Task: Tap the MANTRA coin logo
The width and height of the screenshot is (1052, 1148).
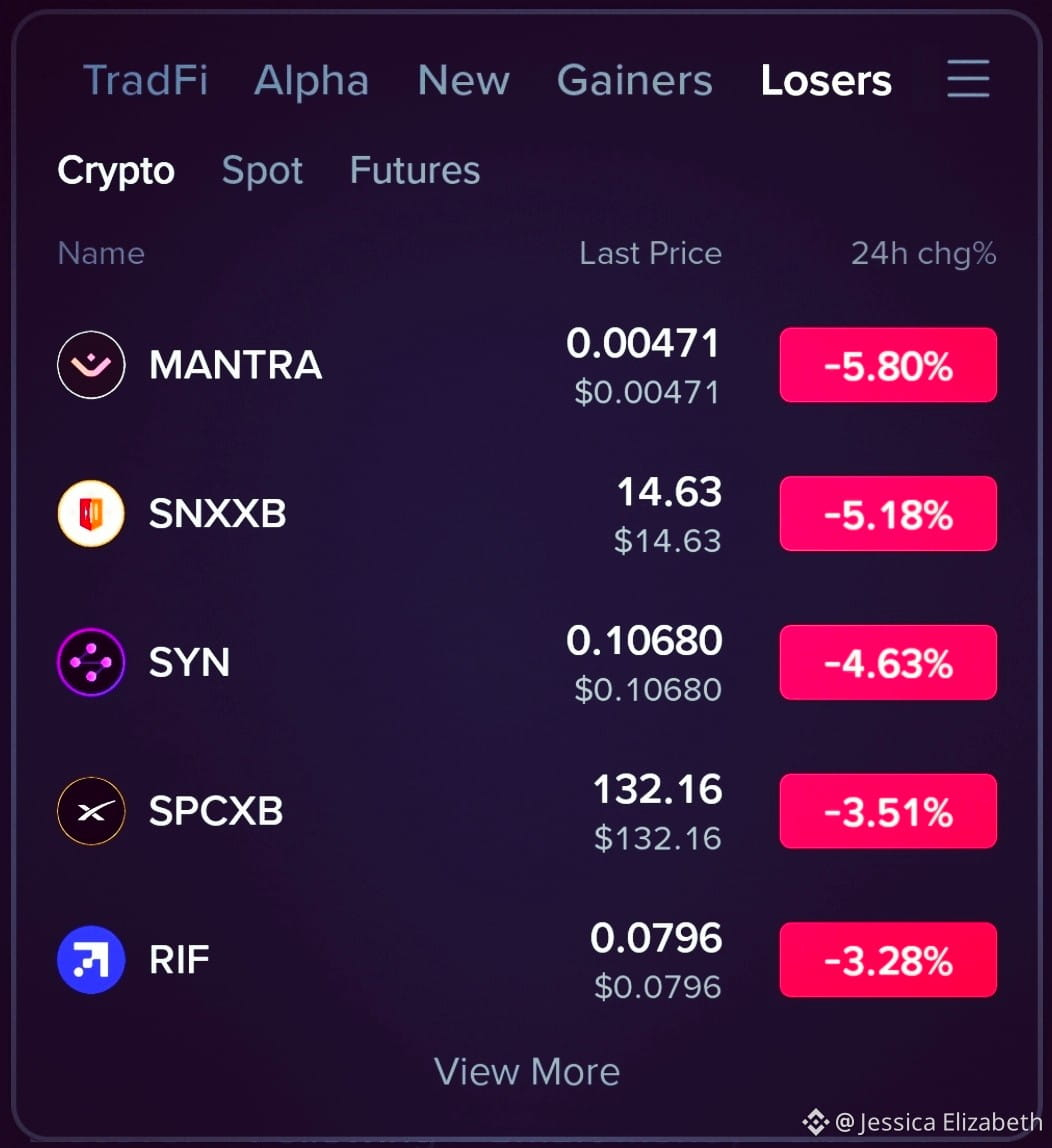Action: pyautogui.click(x=91, y=365)
